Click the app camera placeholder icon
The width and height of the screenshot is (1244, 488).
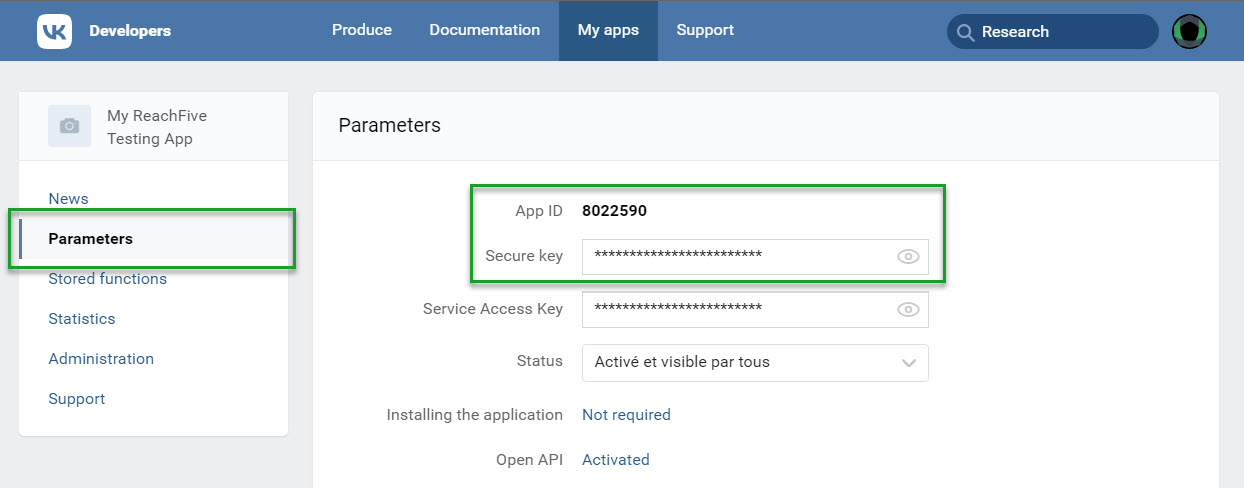(69, 126)
